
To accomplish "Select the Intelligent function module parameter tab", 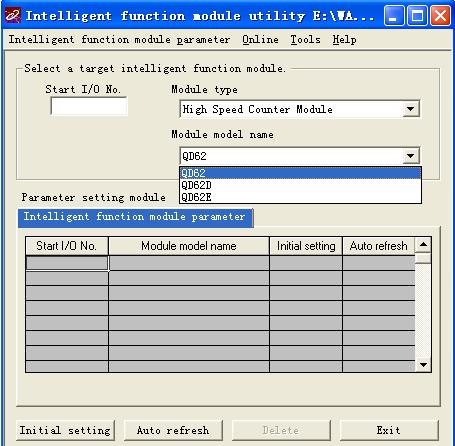I will (135, 218).
